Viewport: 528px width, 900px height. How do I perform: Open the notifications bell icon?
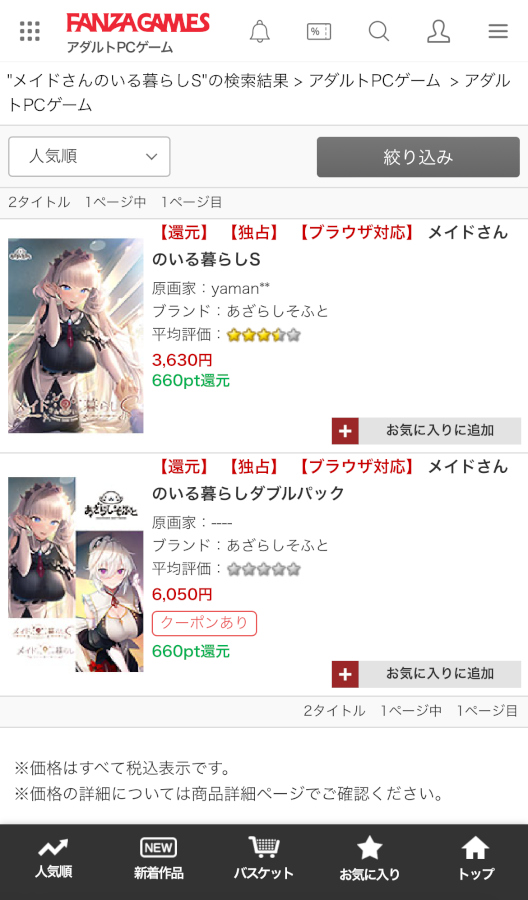pos(259,31)
